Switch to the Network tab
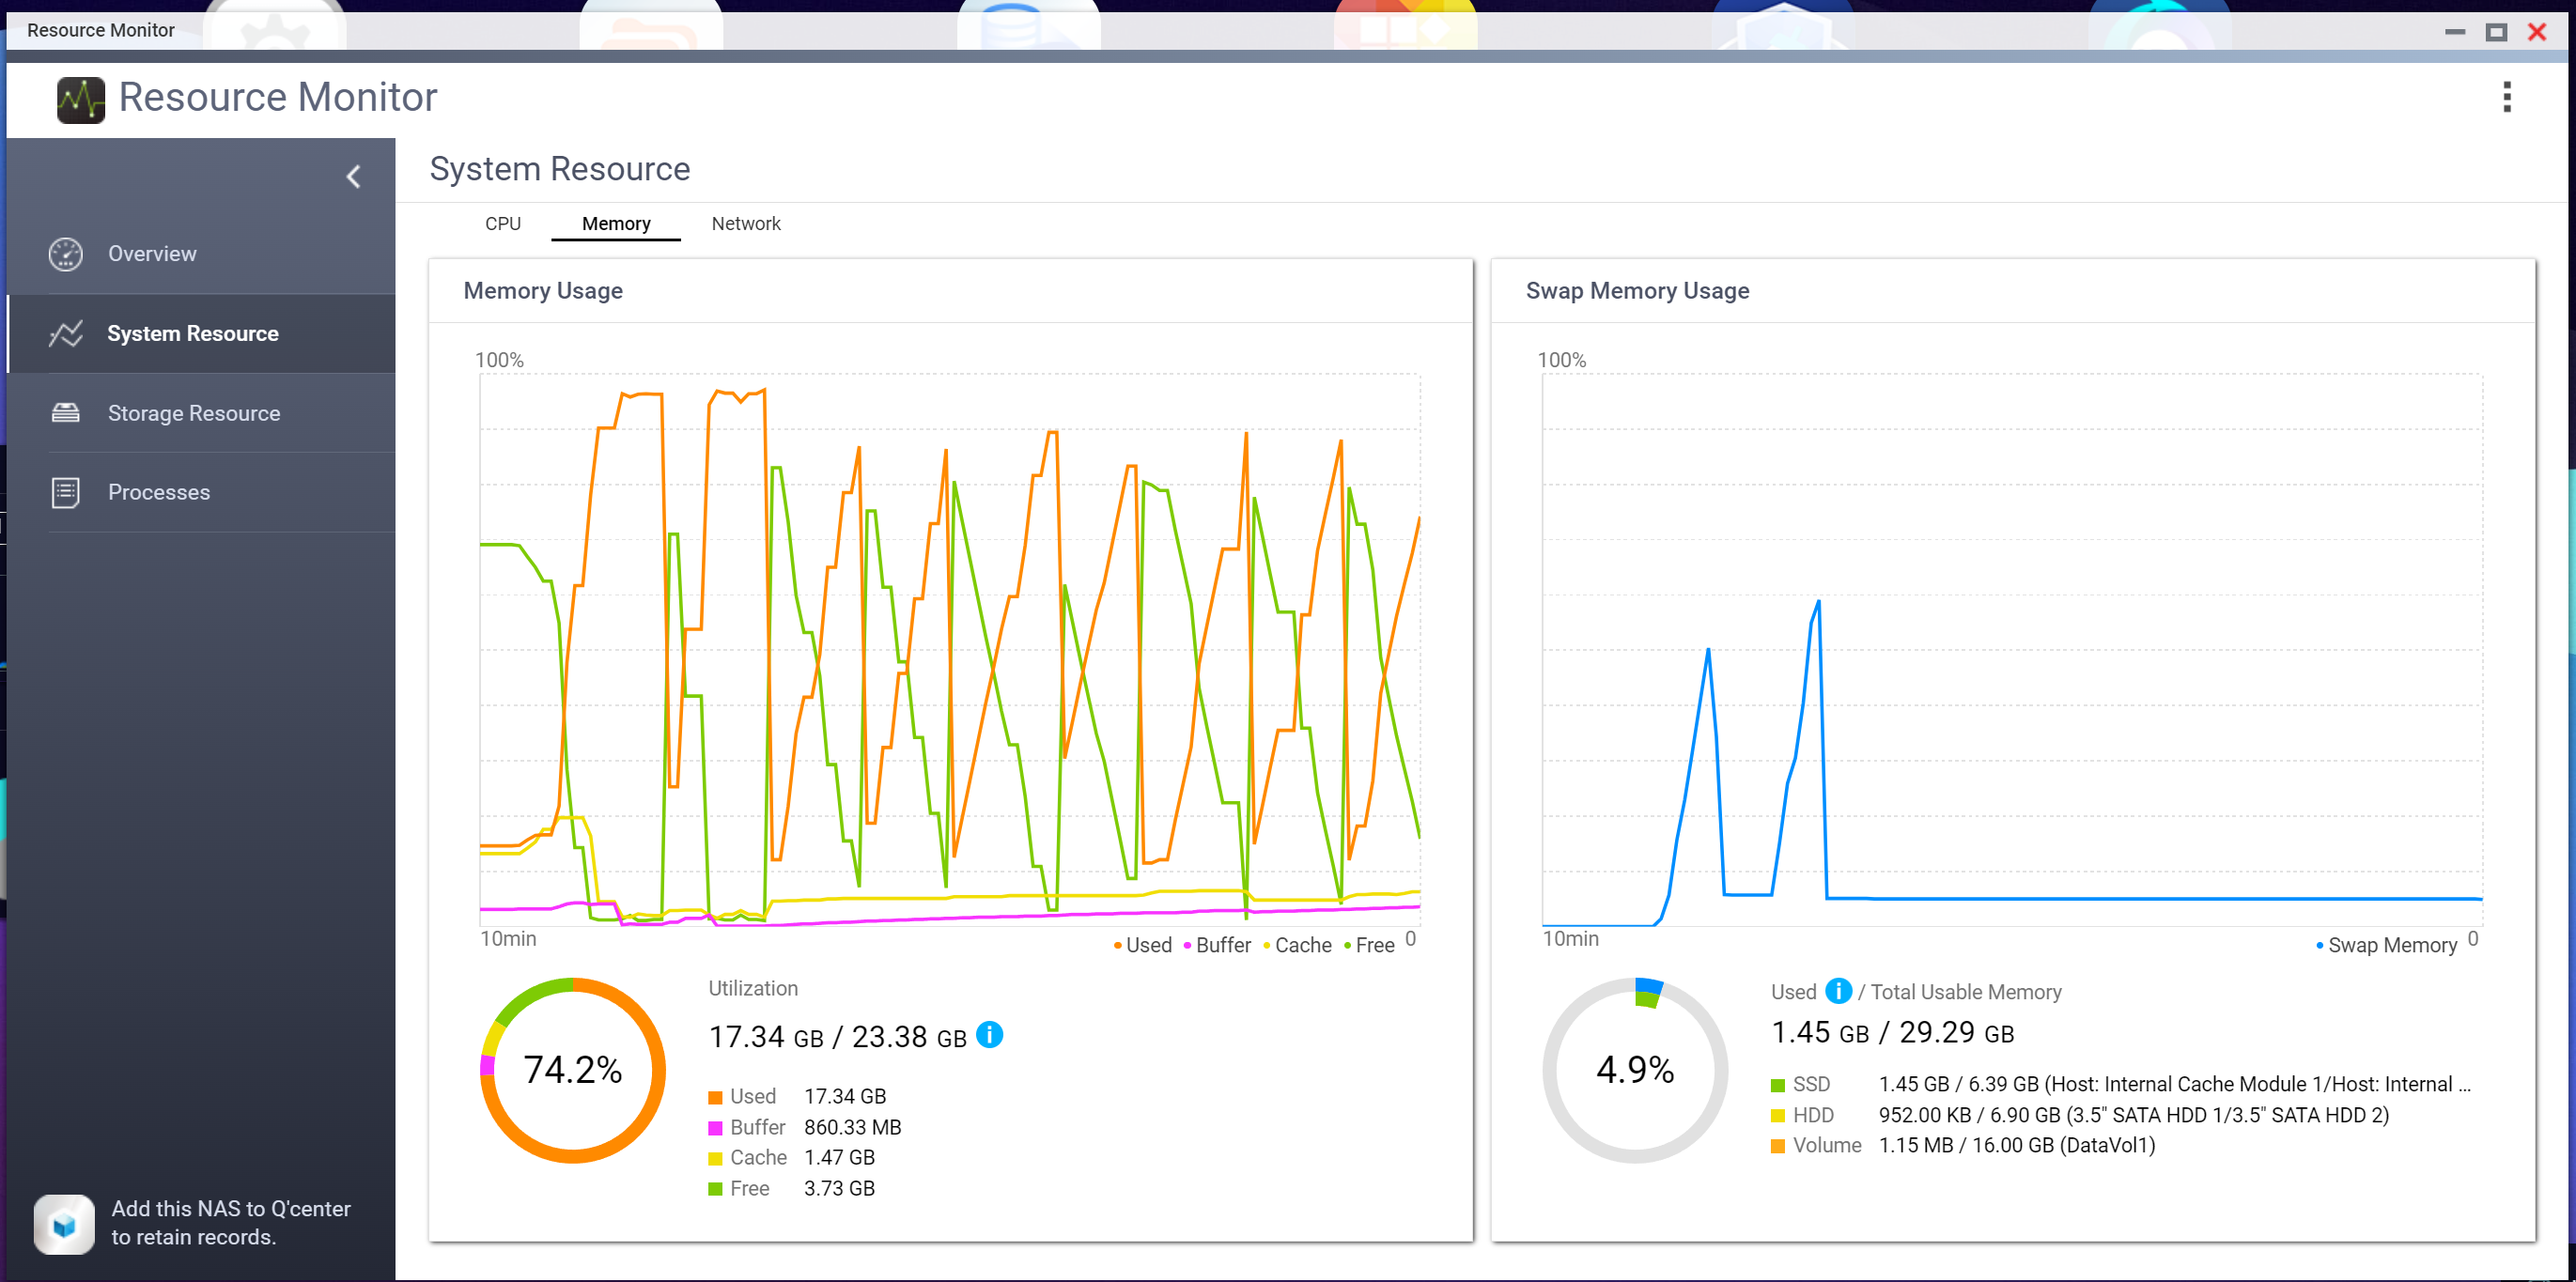The height and width of the screenshot is (1282, 2576). [x=746, y=224]
